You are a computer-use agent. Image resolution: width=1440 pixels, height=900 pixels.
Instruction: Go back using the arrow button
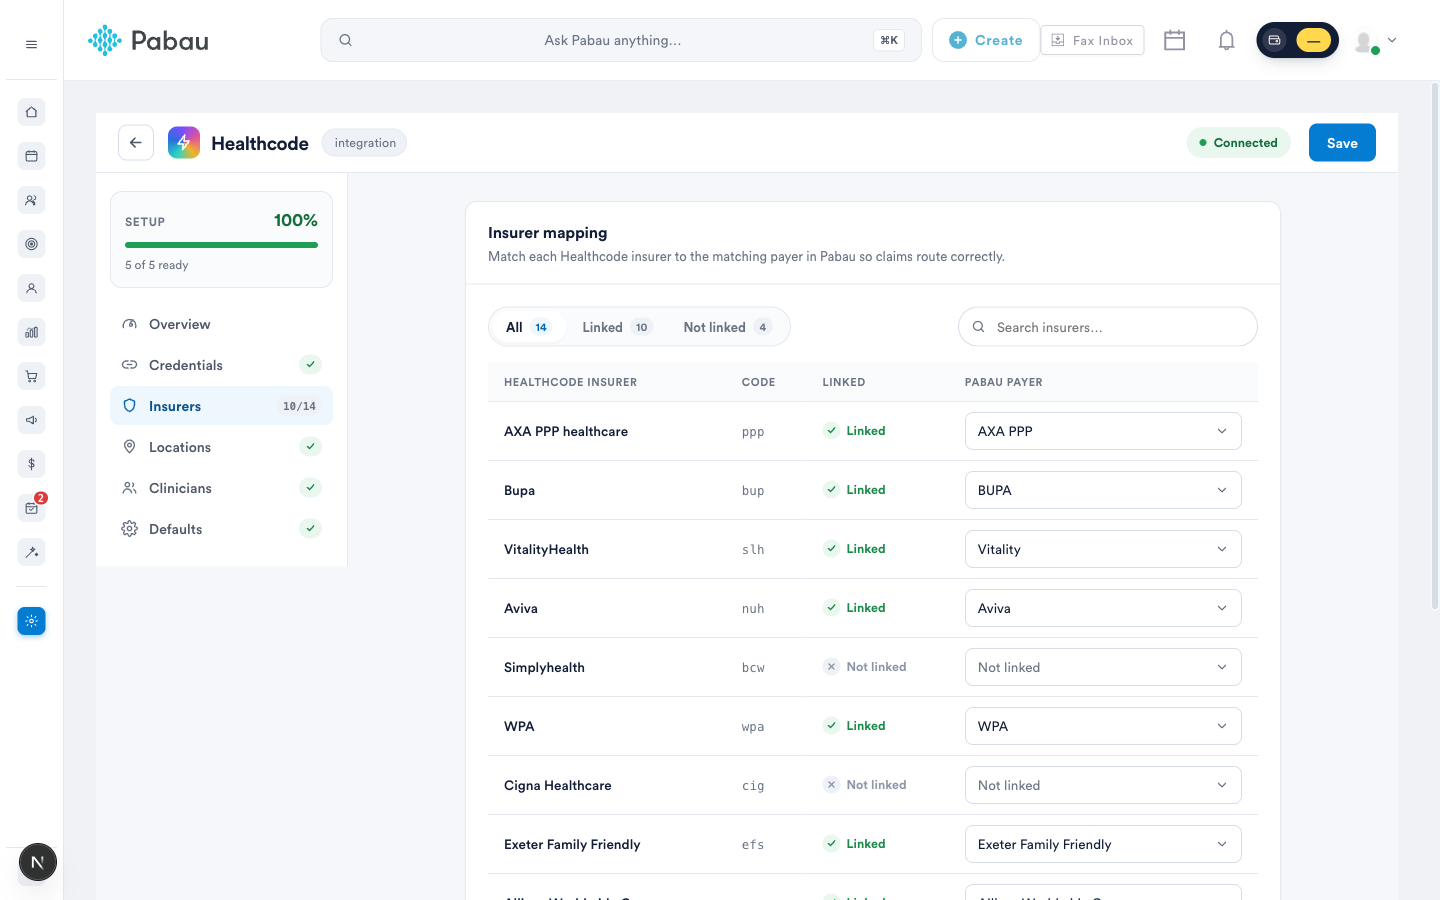click(136, 143)
